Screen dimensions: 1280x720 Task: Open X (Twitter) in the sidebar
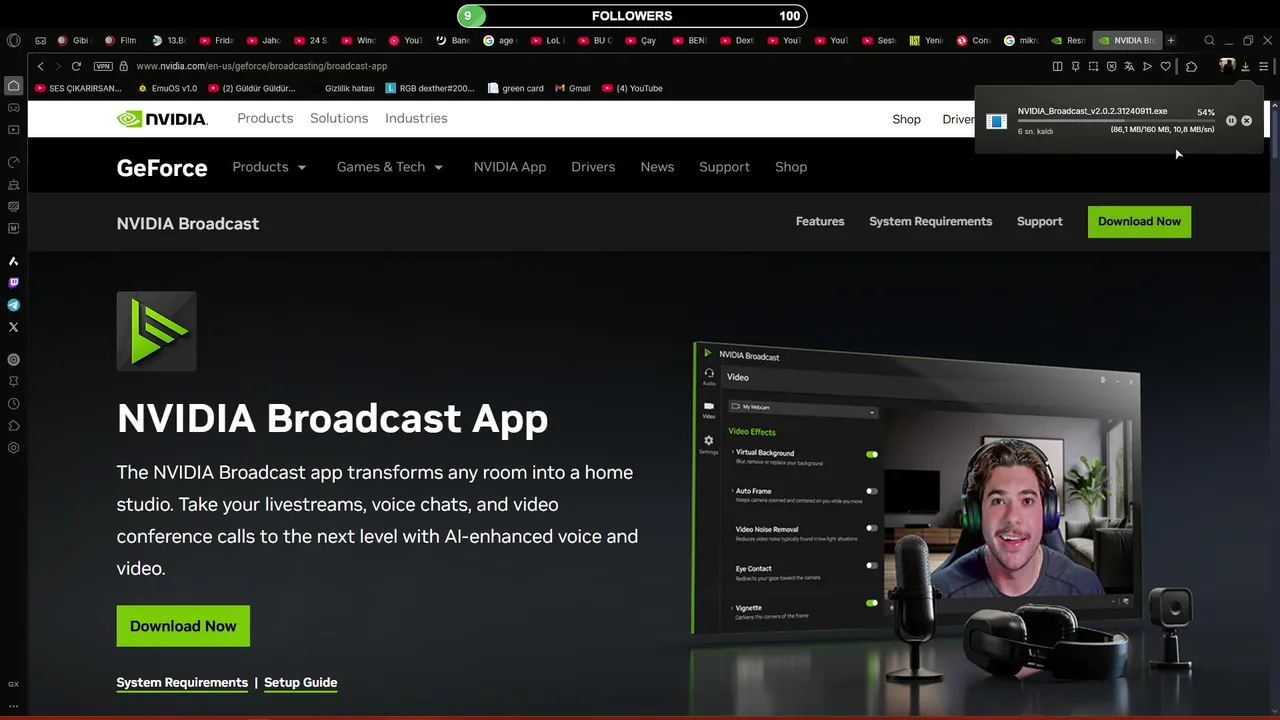click(x=13, y=327)
